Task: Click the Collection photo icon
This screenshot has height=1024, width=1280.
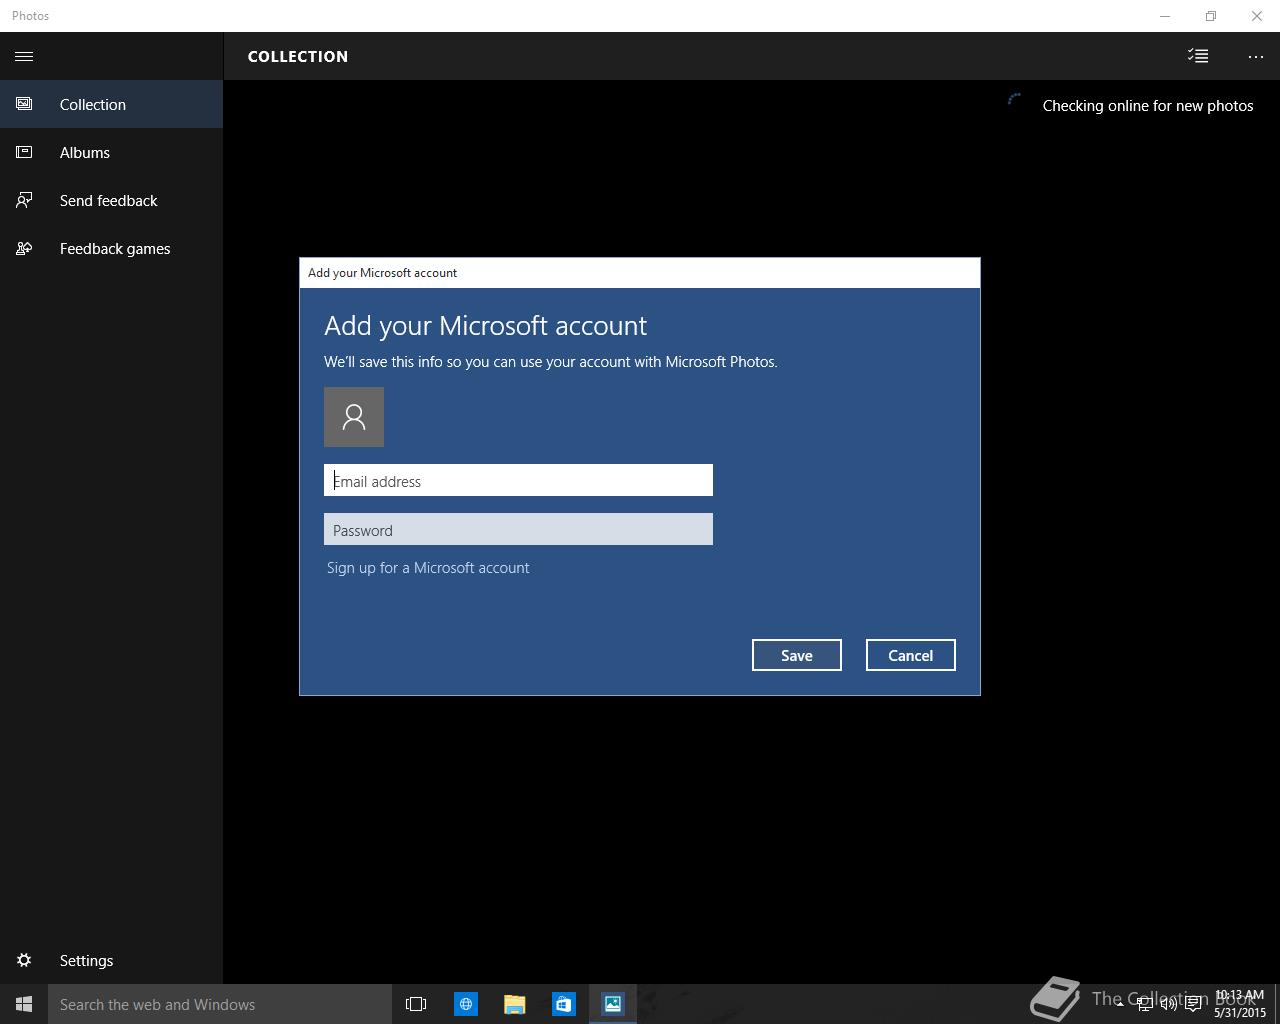Action: coord(24,104)
